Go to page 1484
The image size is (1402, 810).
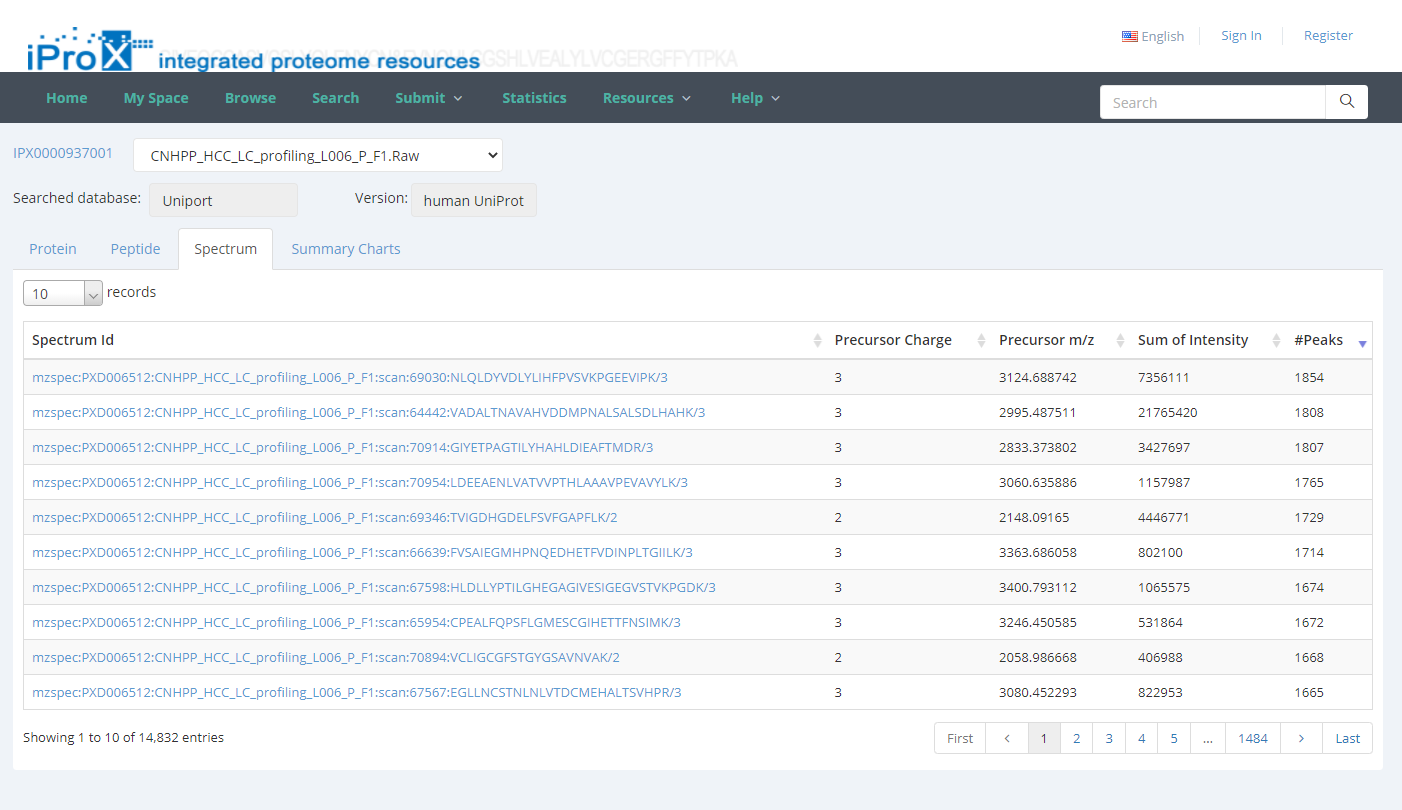tap(1252, 738)
